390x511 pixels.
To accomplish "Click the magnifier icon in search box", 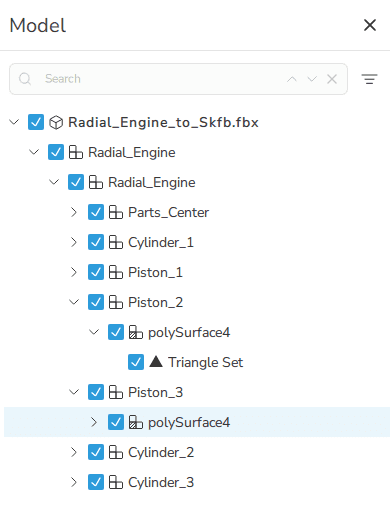I will point(25,79).
